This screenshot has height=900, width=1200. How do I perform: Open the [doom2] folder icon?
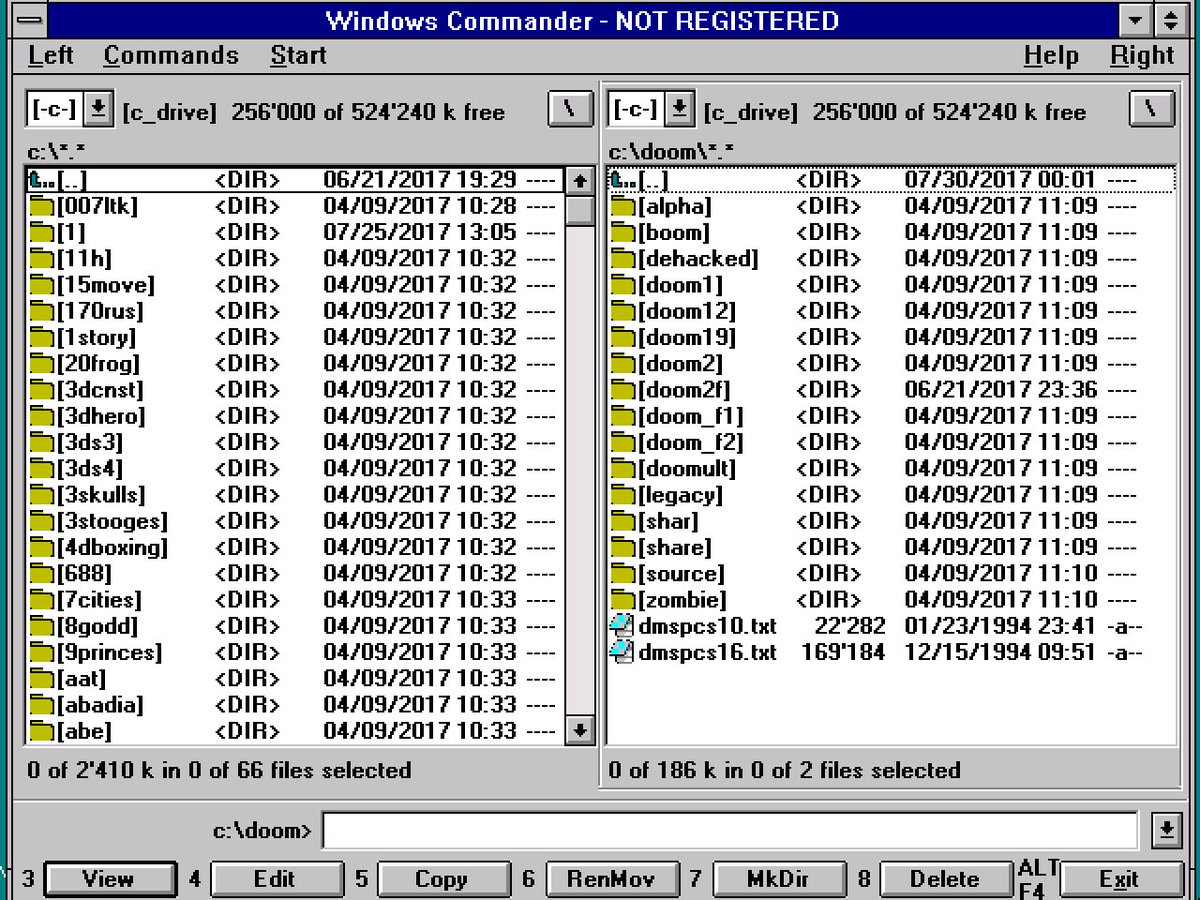coord(622,363)
